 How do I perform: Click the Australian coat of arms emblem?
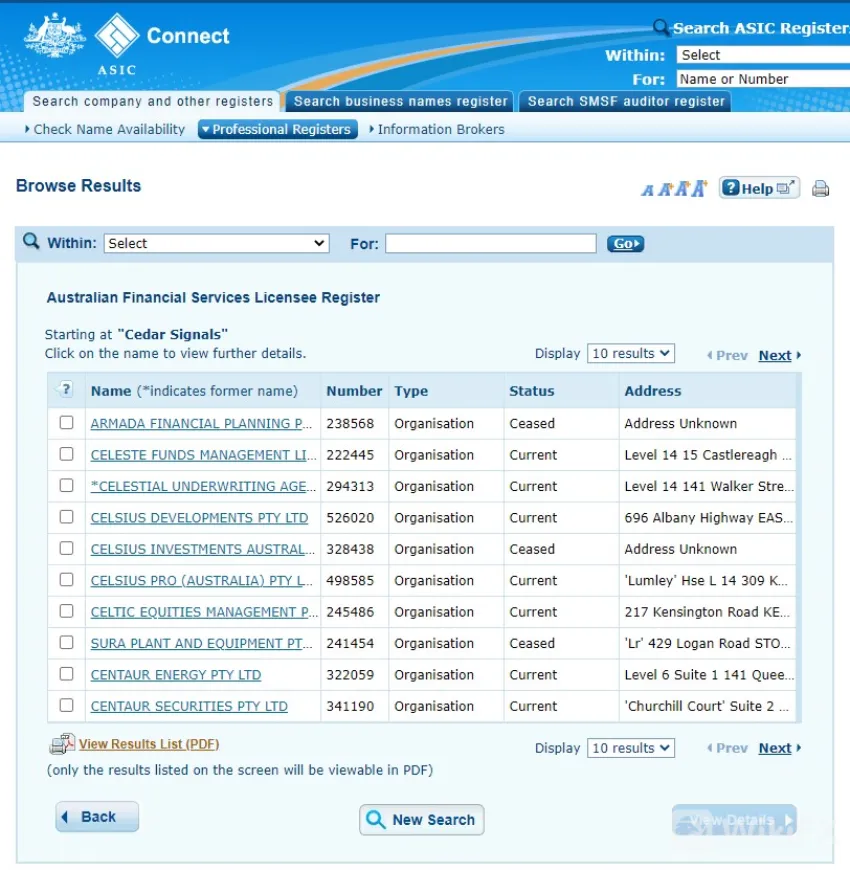point(54,35)
